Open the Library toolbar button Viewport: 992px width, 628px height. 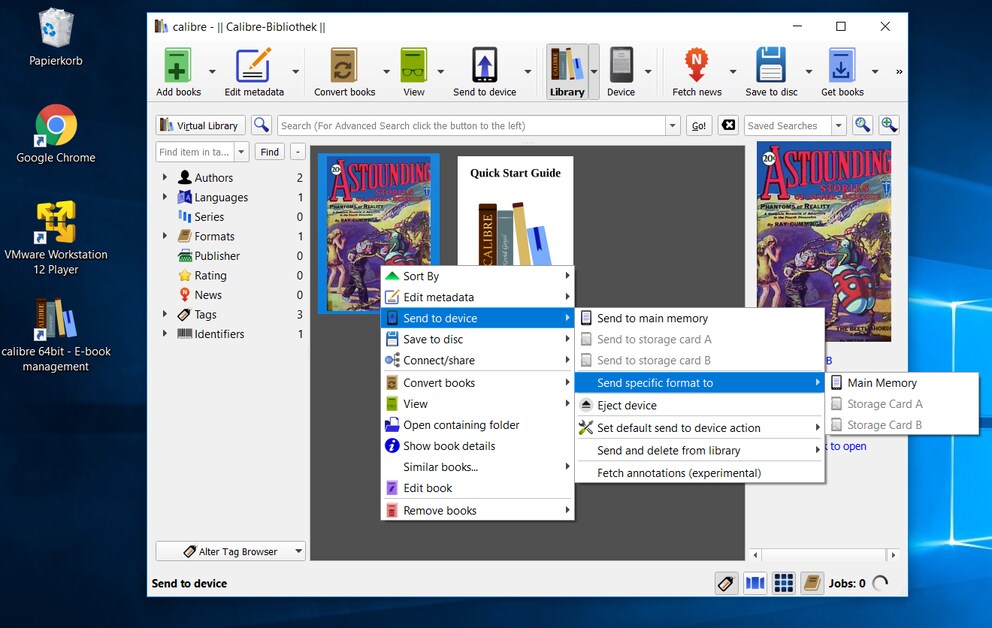tap(567, 72)
